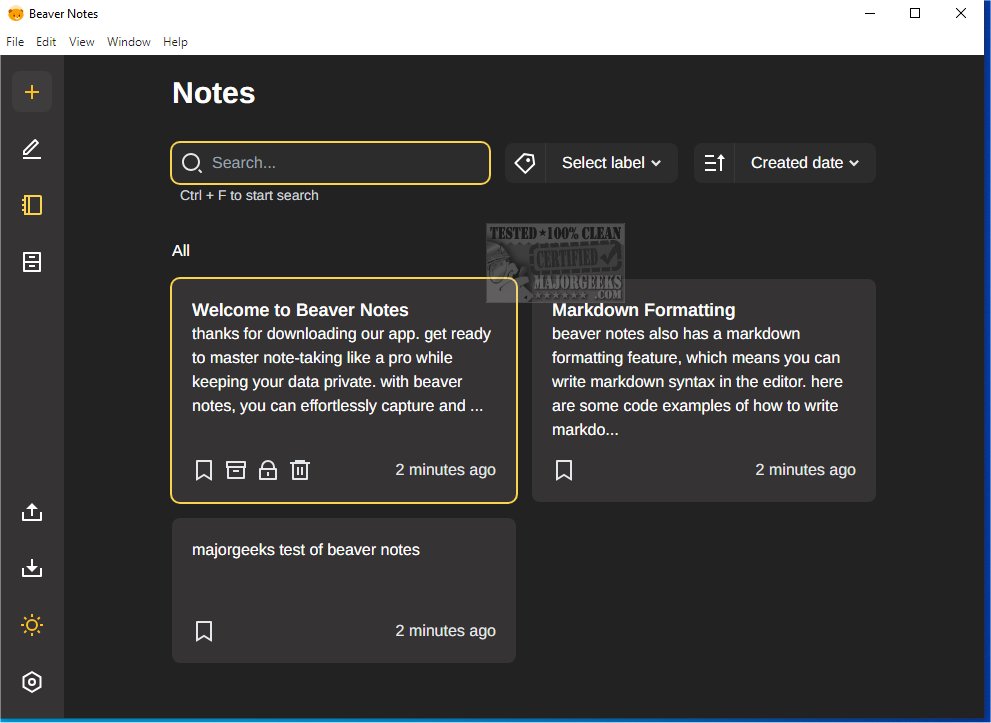Bookmark the Markdown Formatting note
The width and height of the screenshot is (991, 723).
pos(564,470)
